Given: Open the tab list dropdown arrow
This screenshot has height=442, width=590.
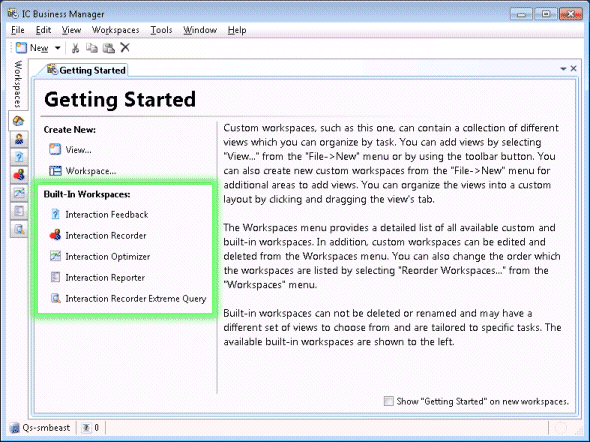Looking at the screenshot, I should [563, 69].
